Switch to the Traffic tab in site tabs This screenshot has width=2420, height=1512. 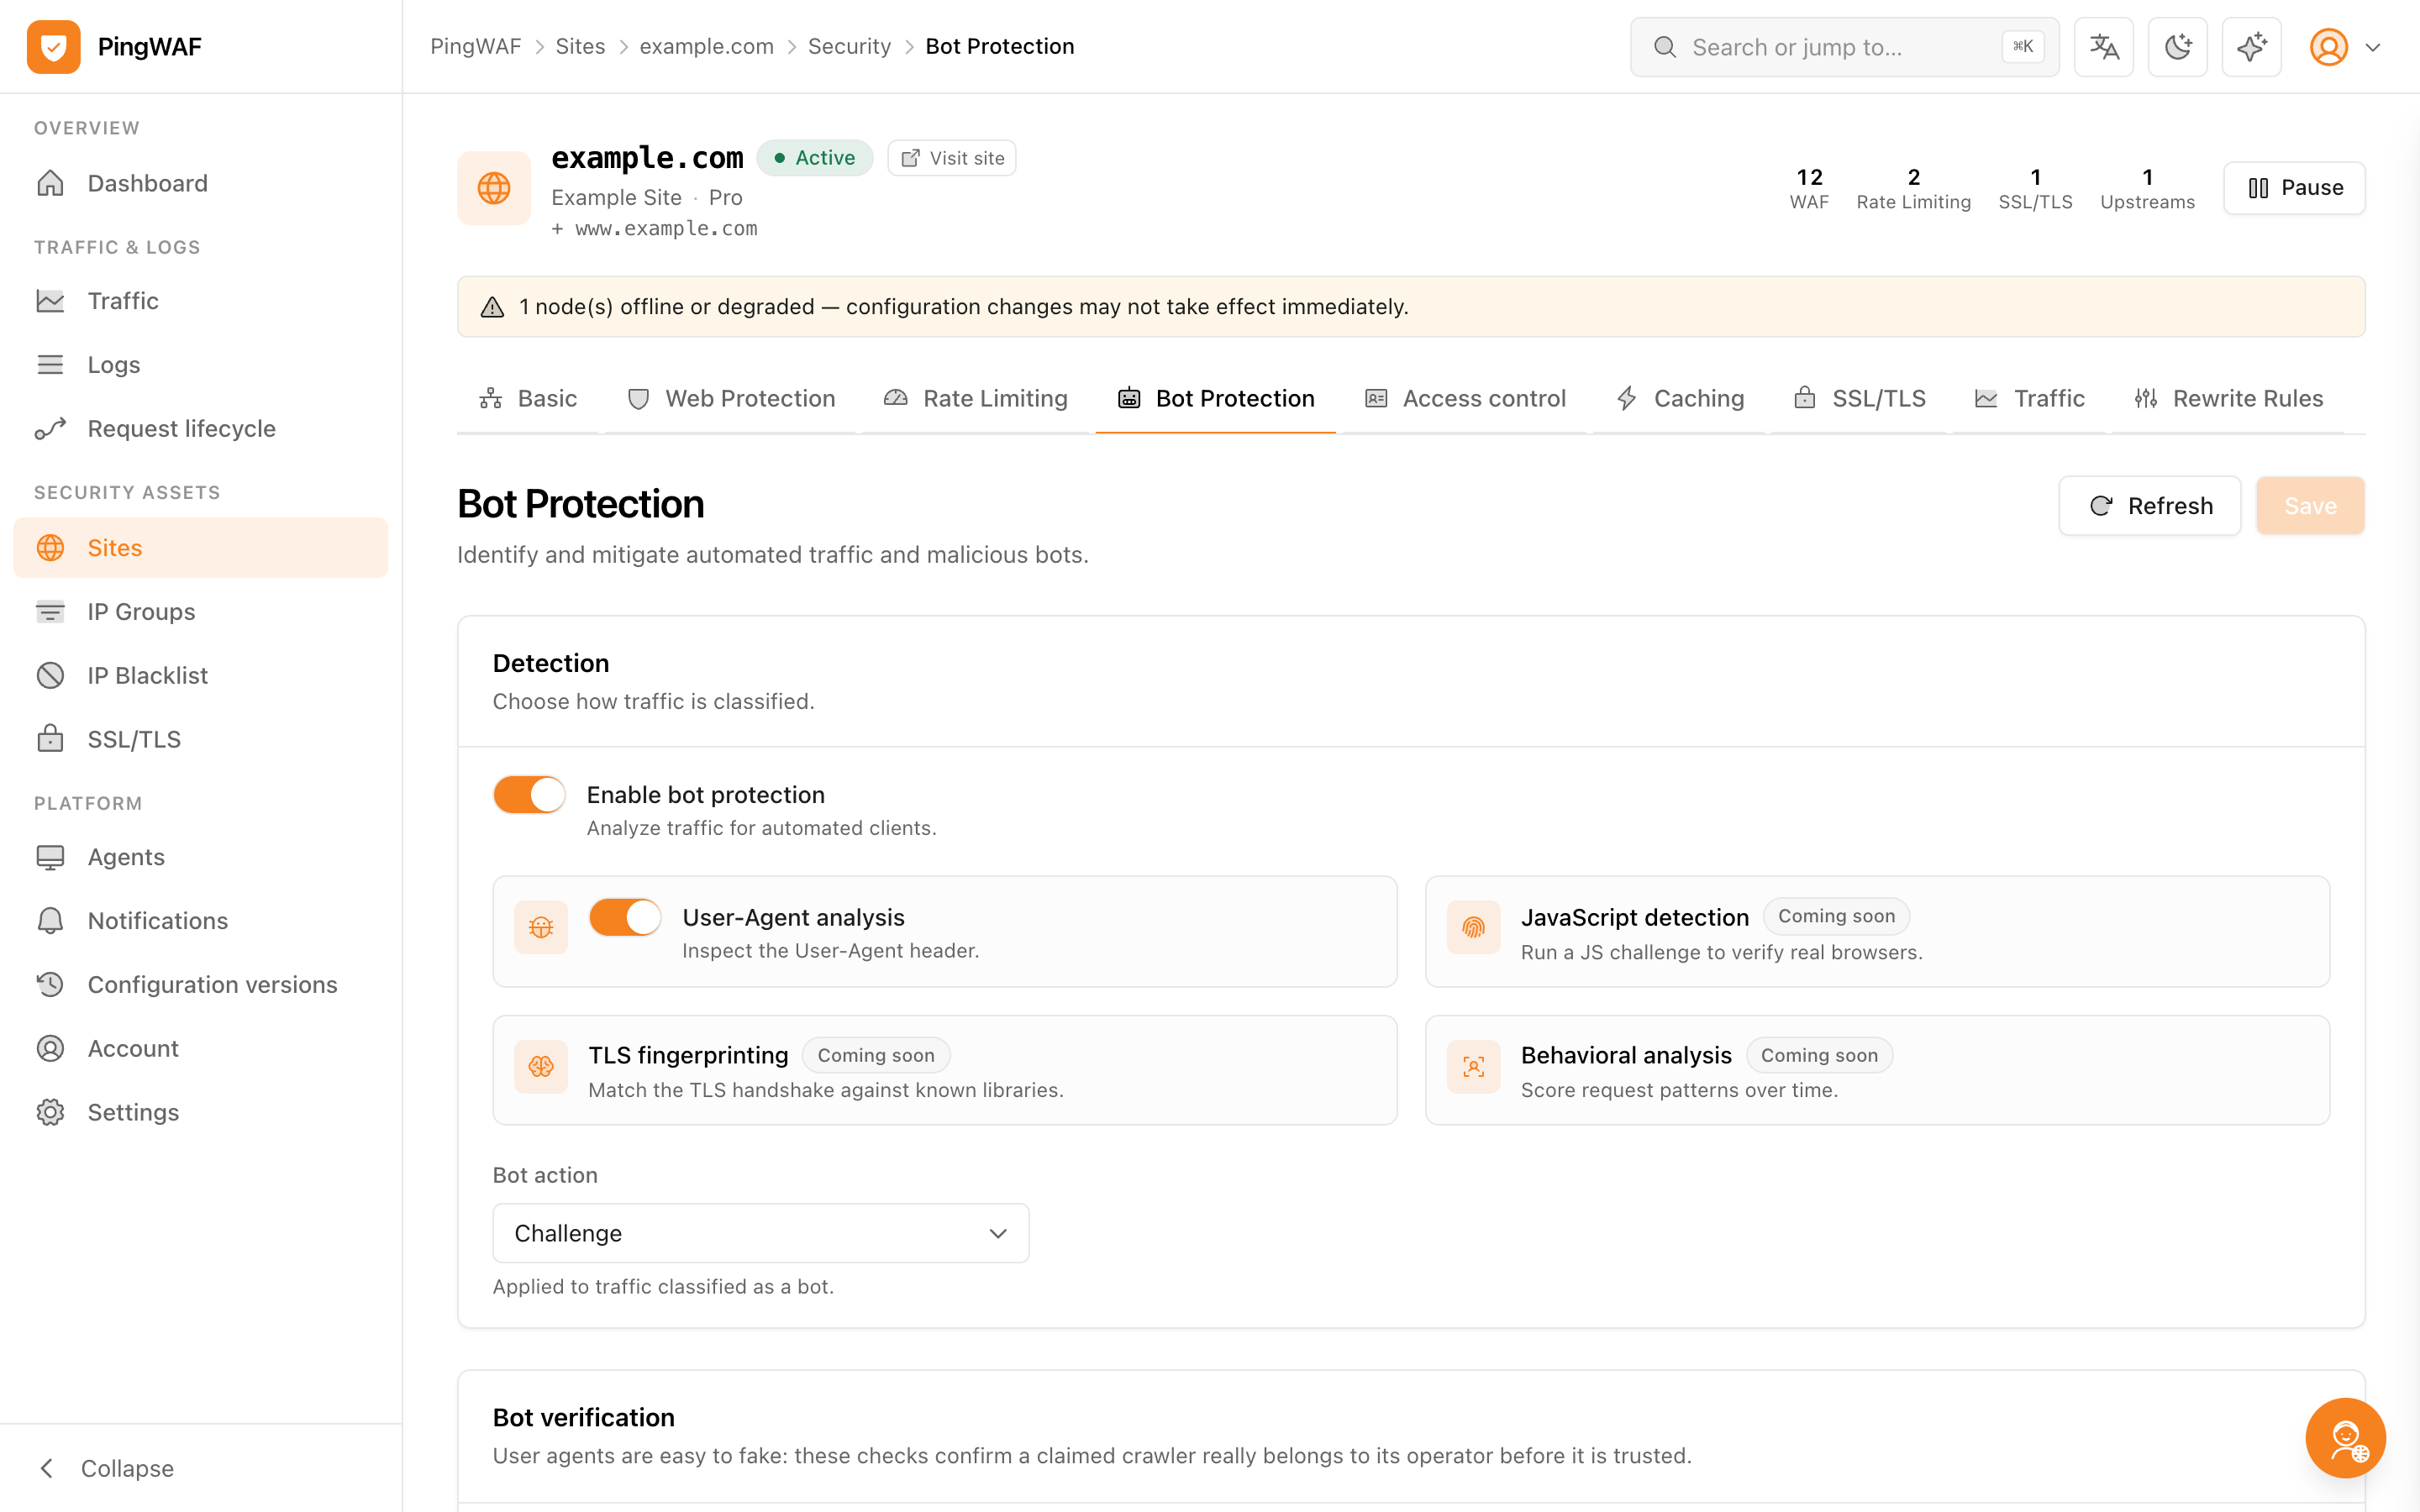coord(2030,399)
